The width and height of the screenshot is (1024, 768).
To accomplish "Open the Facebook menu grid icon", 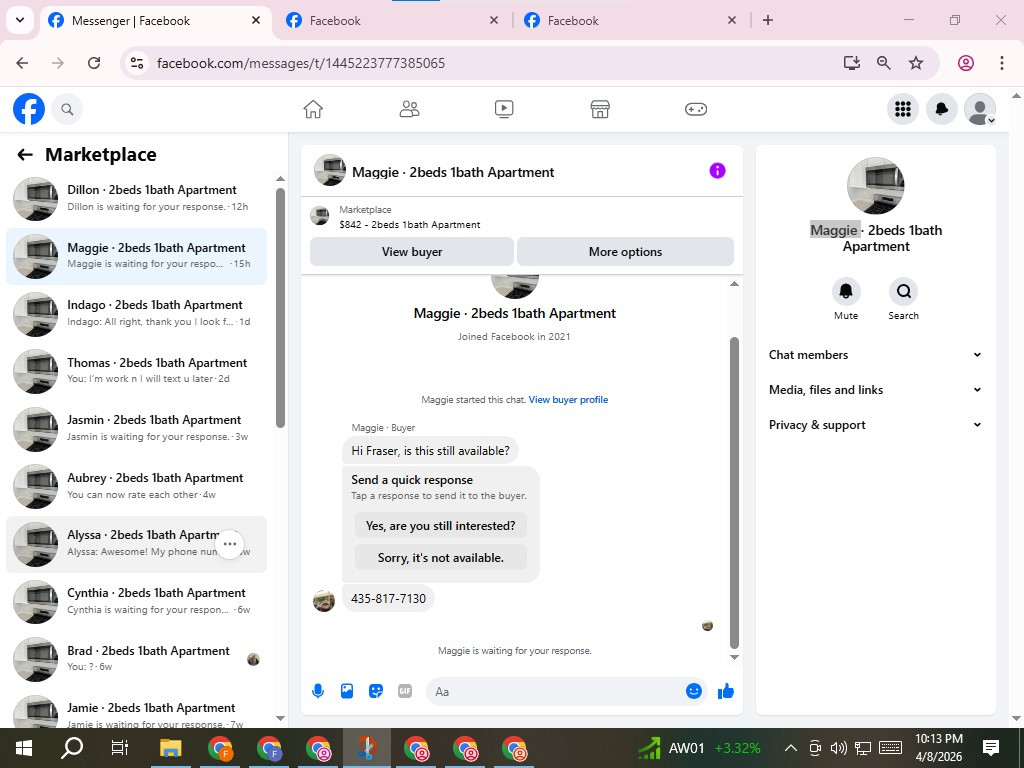I will point(903,109).
